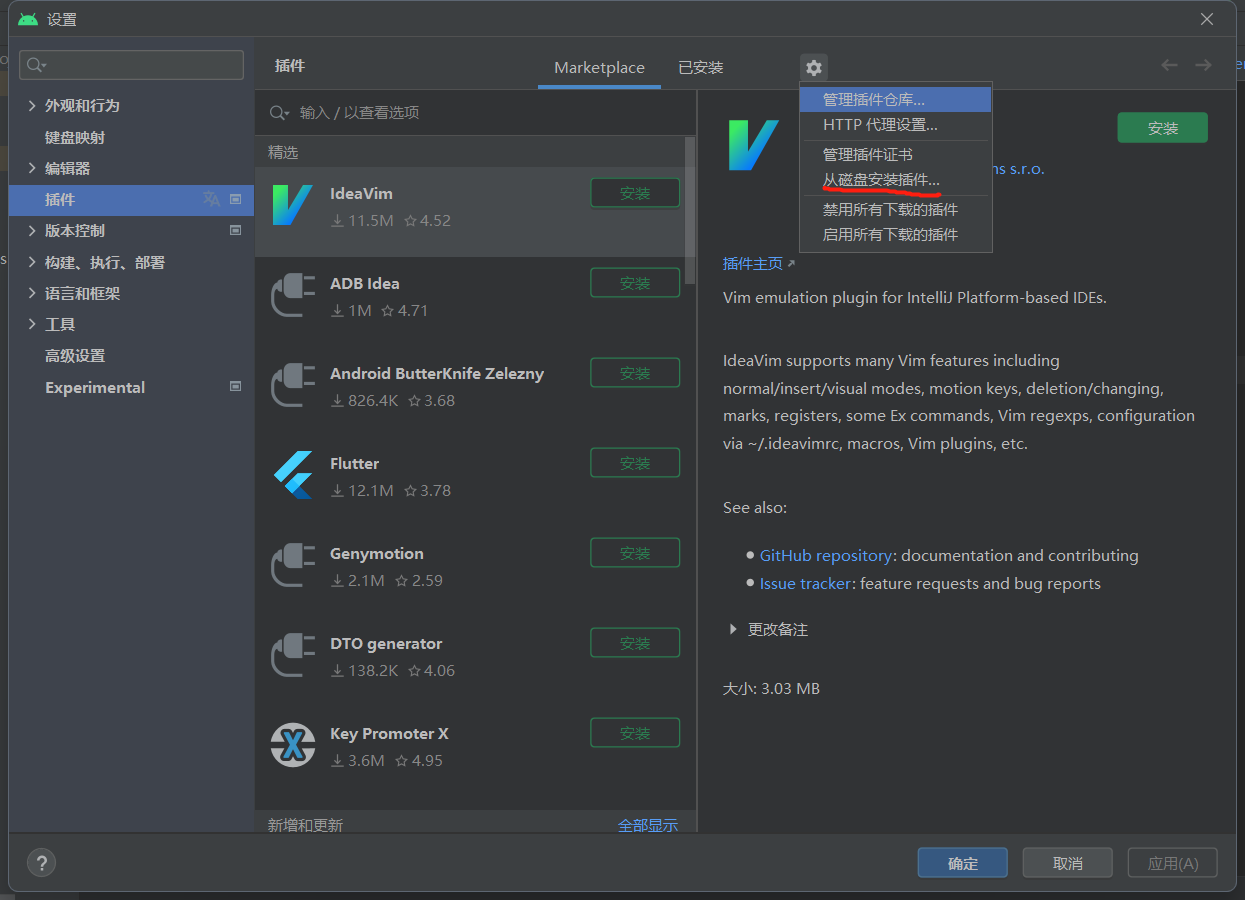Click the gear icon beside the 已安装 tab
The height and width of the screenshot is (900, 1245).
(x=814, y=68)
